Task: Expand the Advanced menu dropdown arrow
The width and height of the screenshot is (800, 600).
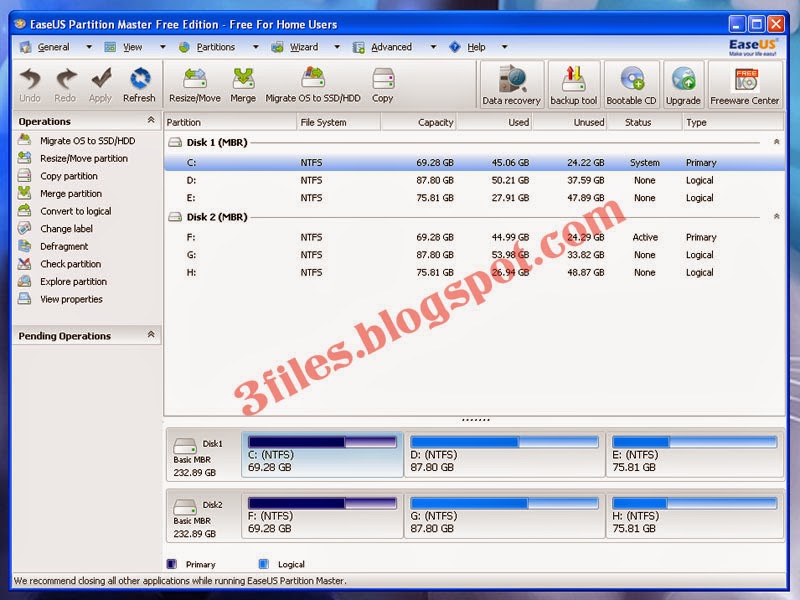Action: pyautogui.click(x=433, y=47)
